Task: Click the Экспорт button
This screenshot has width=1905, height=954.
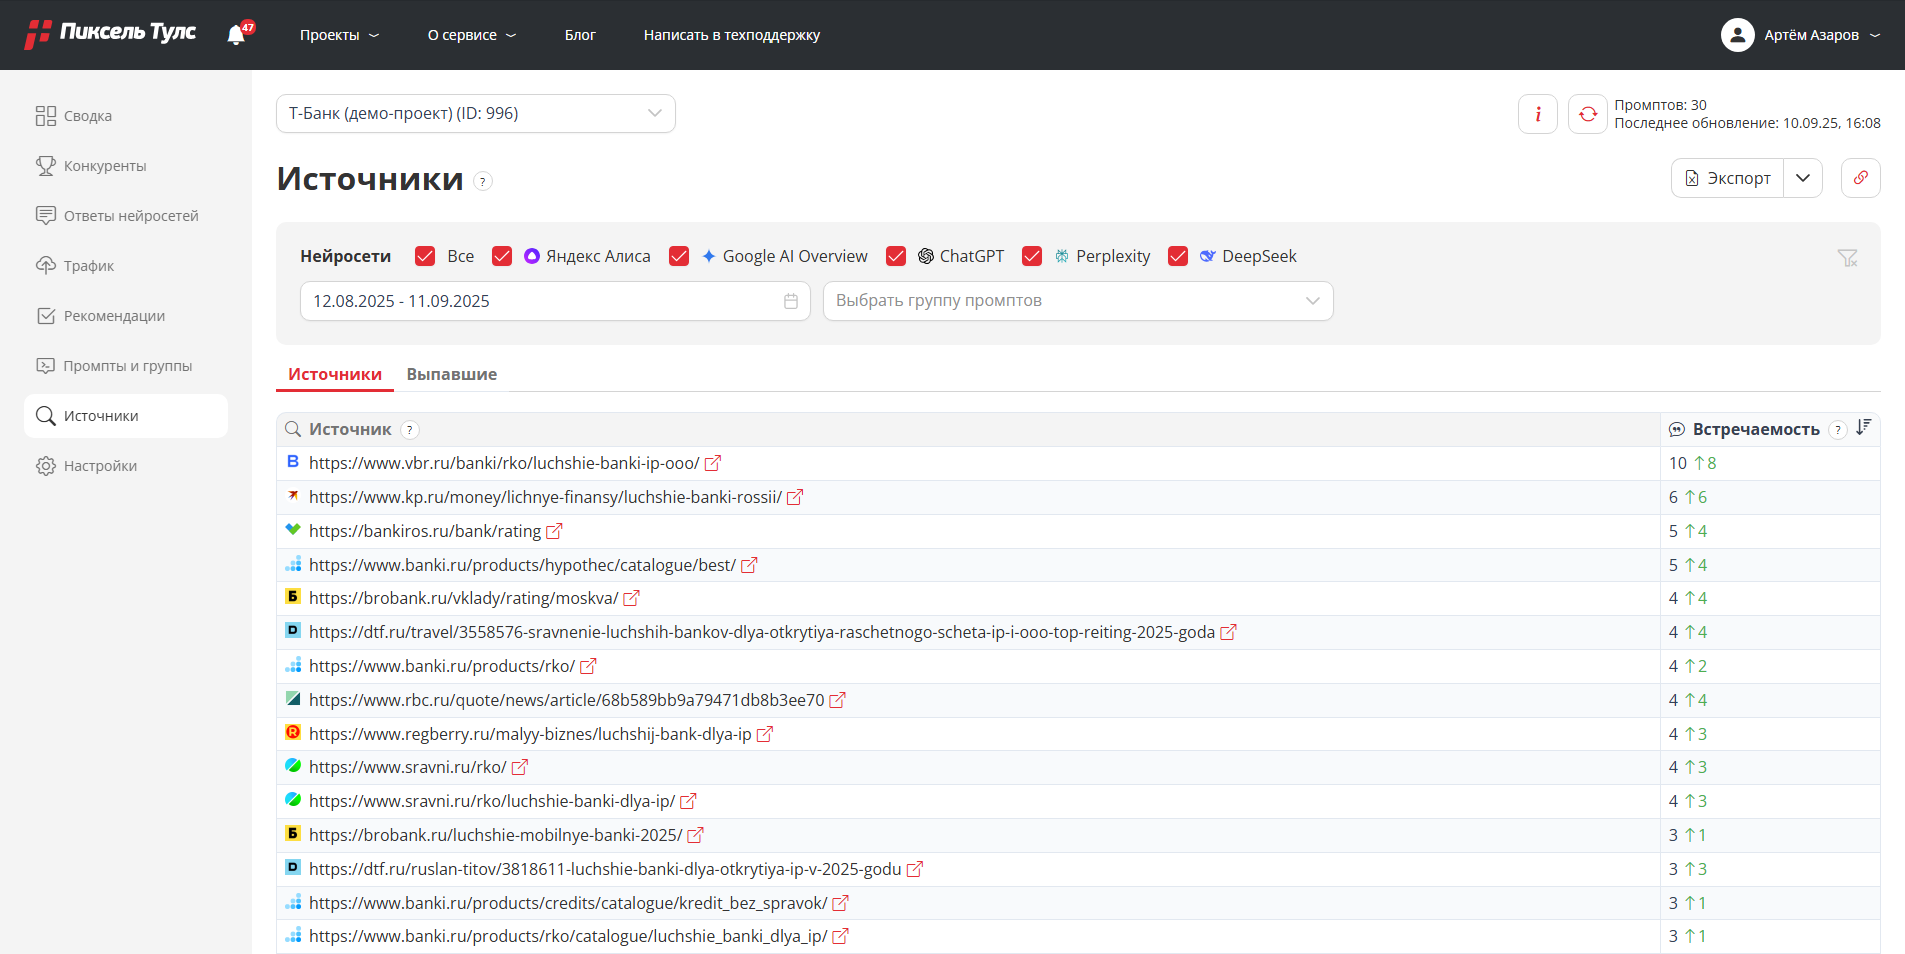Action: 1727,178
